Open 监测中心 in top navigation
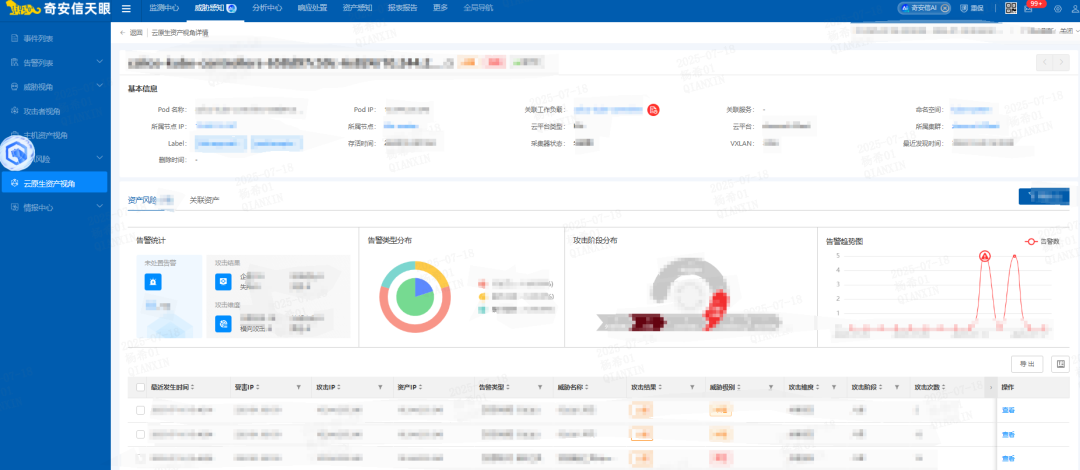The image size is (1080, 470). click(x=164, y=8)
